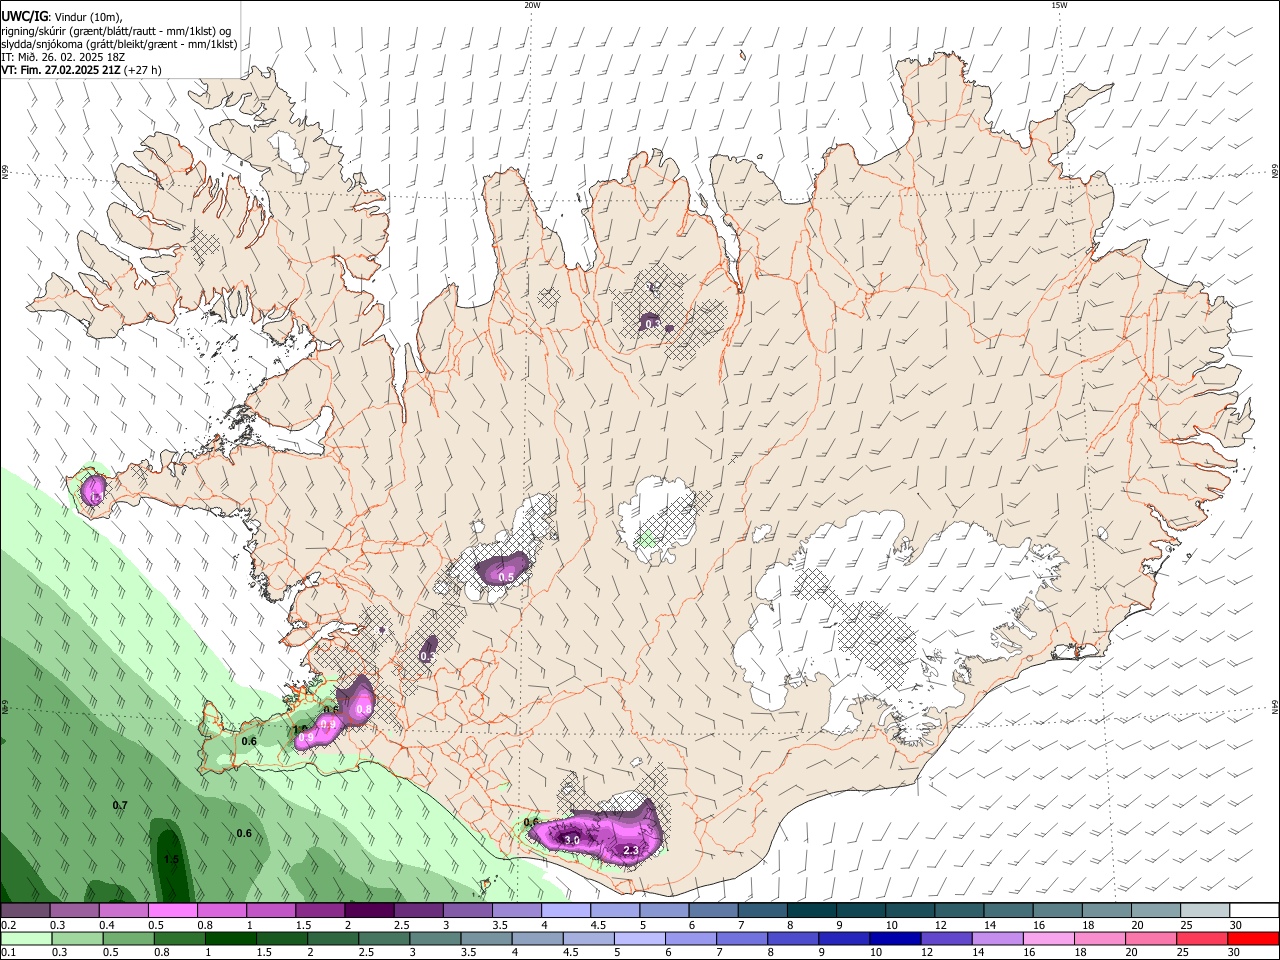
Task: Click the 'VT: Fim. 27.02.2025 21Z (+27 h)' line
Action: 81,70
